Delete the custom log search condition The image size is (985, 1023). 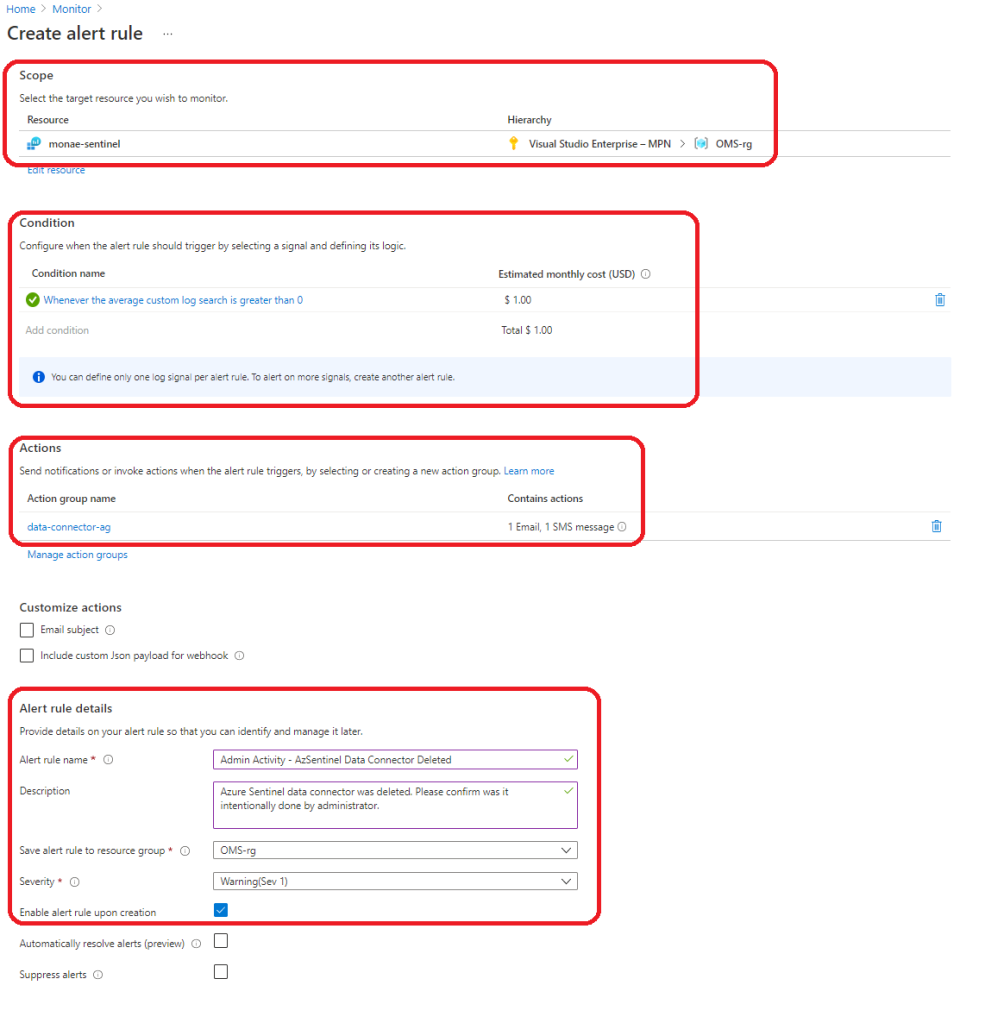pyautogui.click(x=939, y=300)
